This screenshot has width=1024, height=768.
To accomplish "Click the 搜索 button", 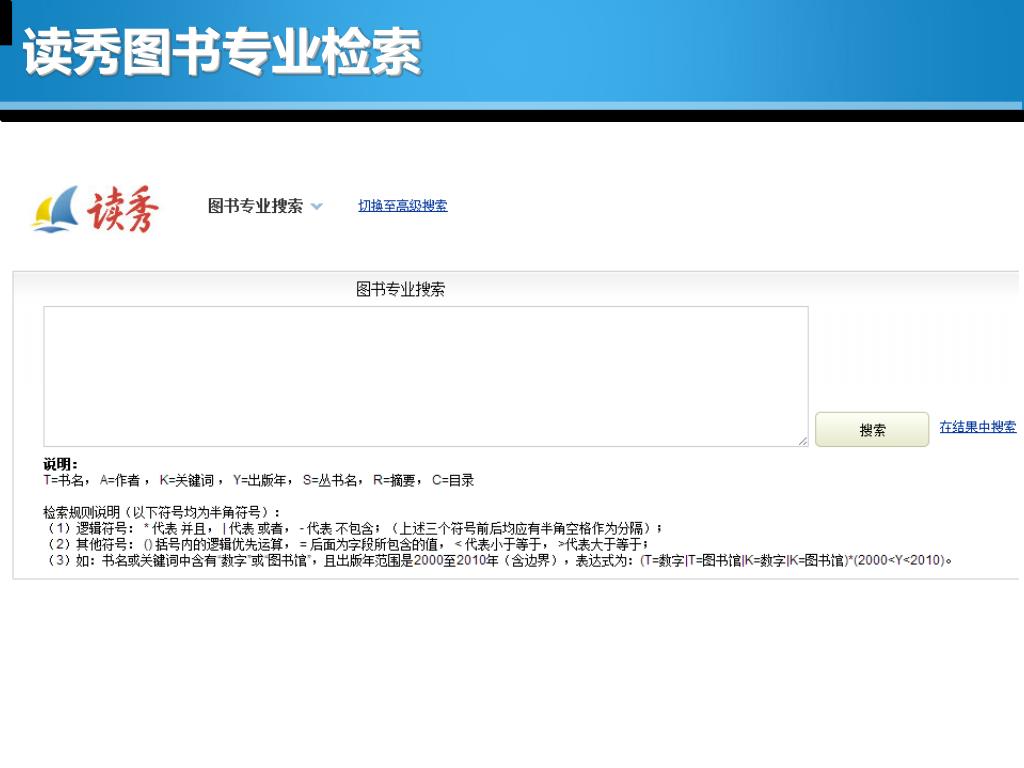I will pos(872,429).
